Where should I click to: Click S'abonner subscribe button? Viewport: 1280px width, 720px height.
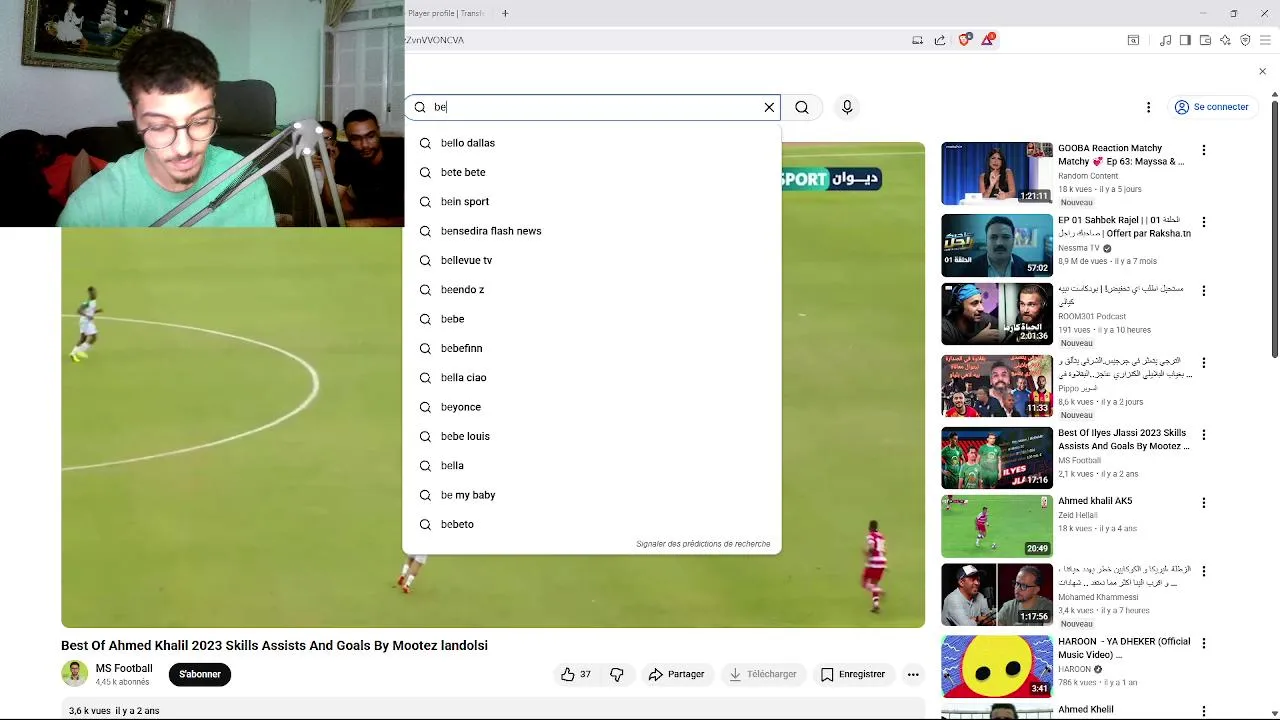click(200, 674)
